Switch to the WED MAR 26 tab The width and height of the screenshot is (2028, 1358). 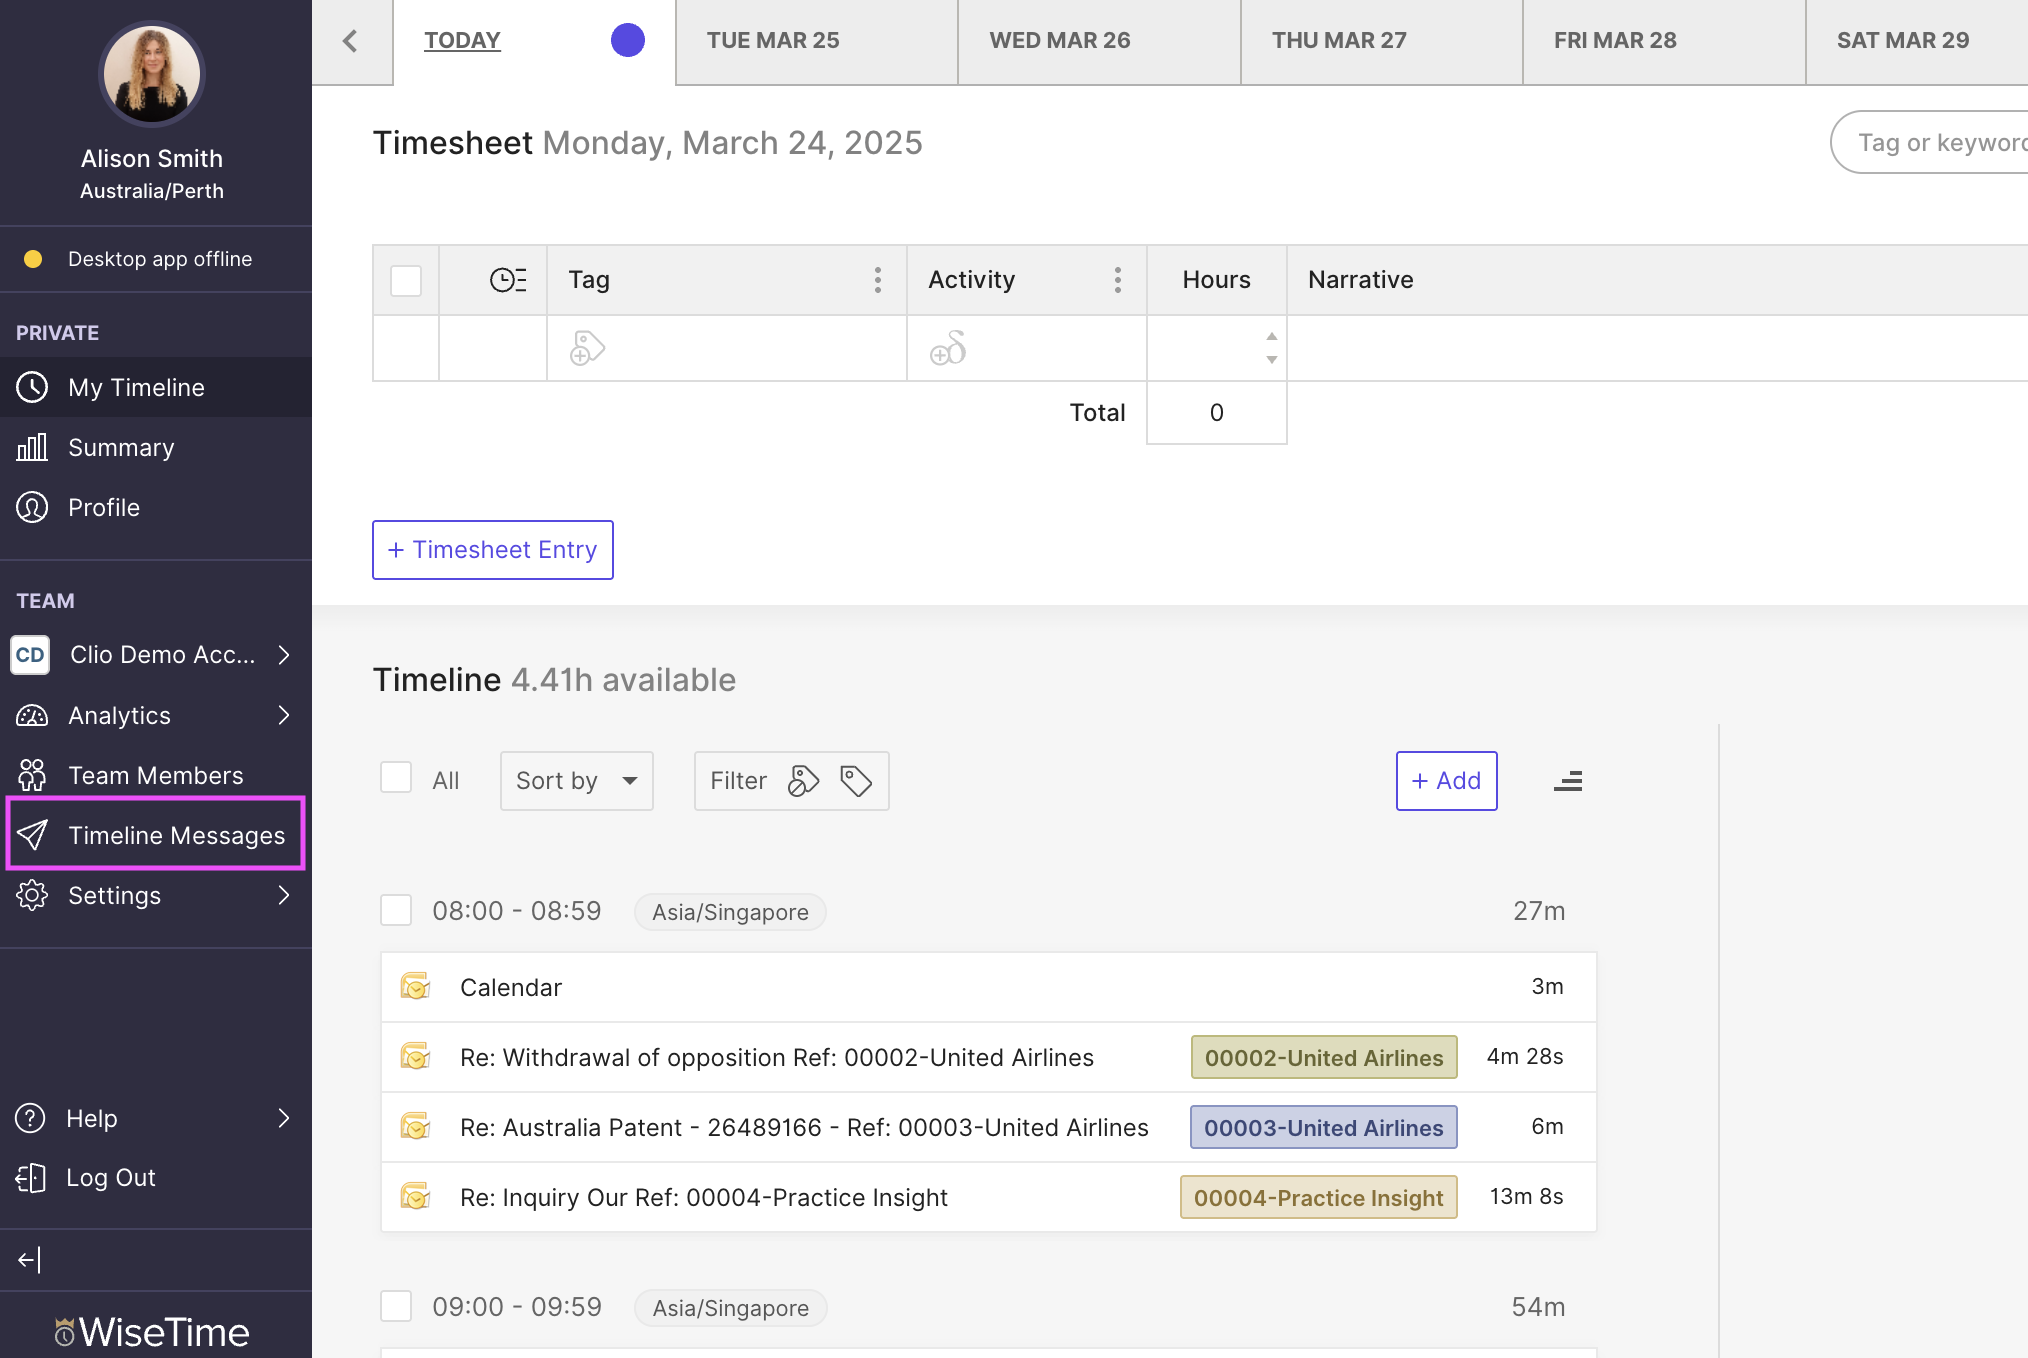point(1100,41)
